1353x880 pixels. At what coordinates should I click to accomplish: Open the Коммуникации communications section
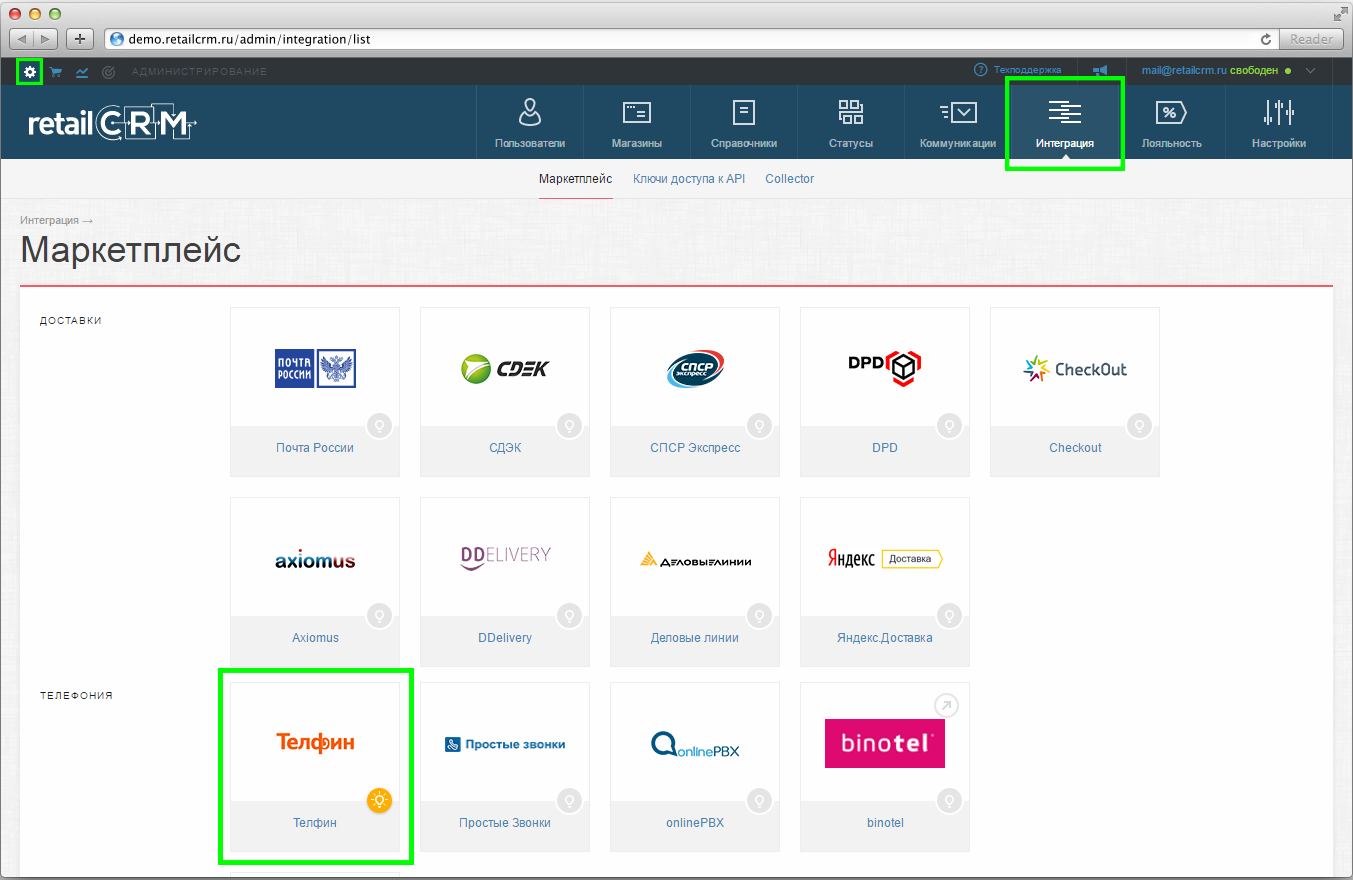(958, 122)
